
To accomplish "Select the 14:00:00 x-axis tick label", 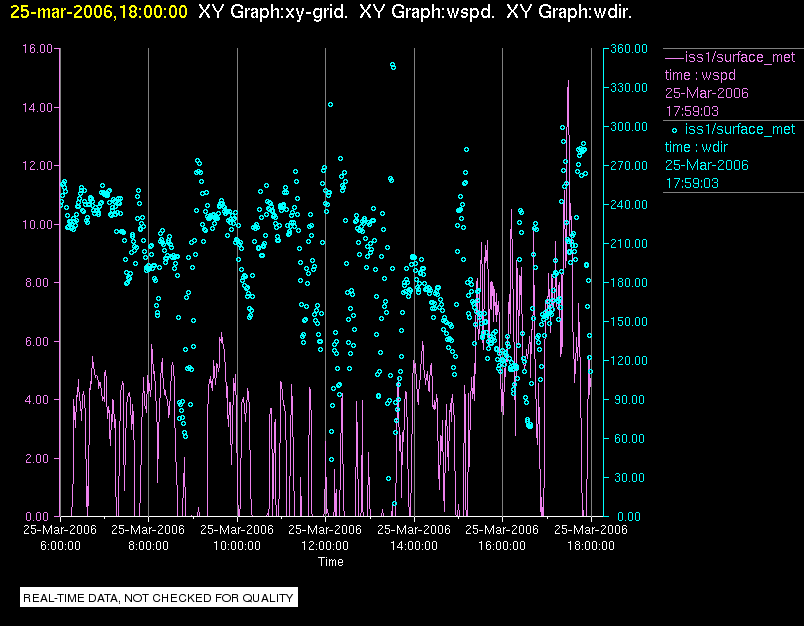I will pyautogui.click(x=413, y=546).
